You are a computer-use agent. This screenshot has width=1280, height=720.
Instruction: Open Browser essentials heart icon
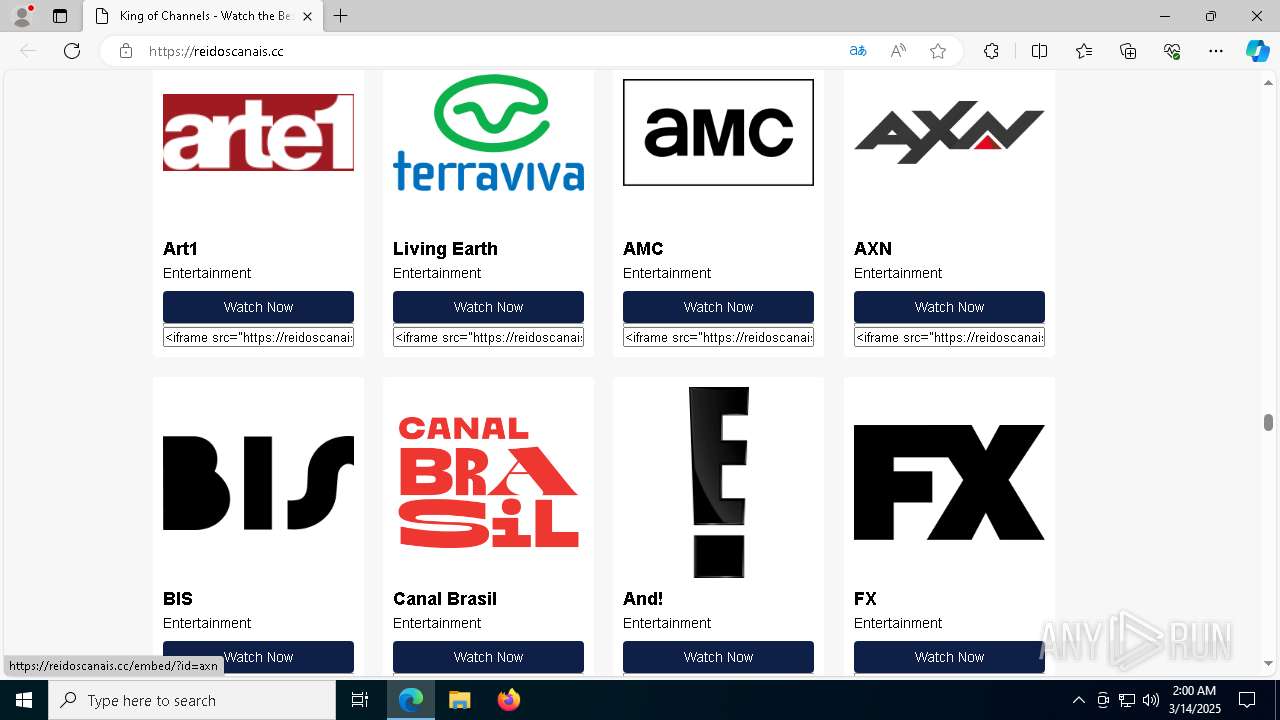[x=1172, y=51]
